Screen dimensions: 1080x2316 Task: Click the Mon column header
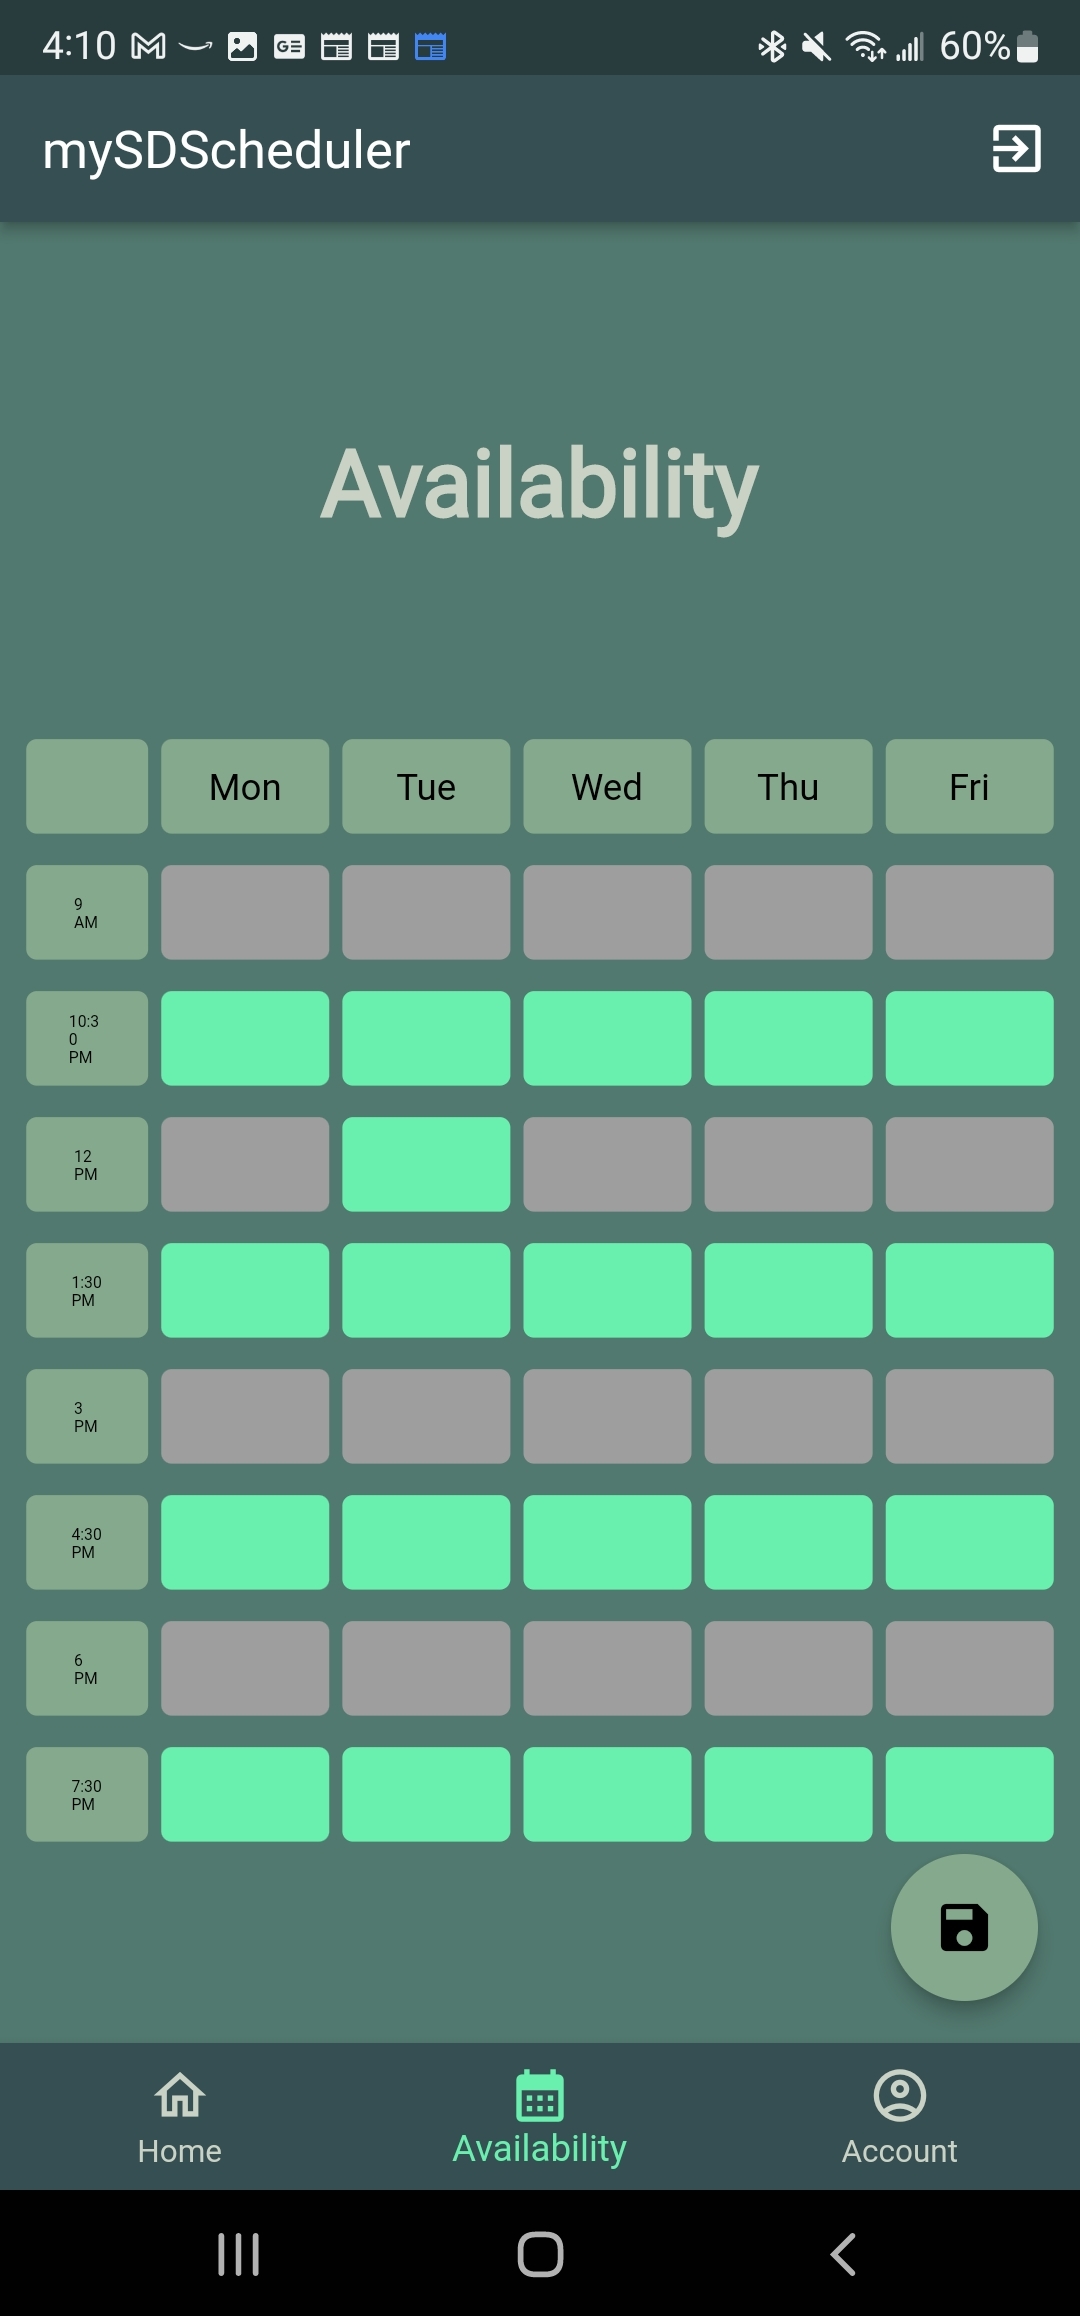coord(244,787)
